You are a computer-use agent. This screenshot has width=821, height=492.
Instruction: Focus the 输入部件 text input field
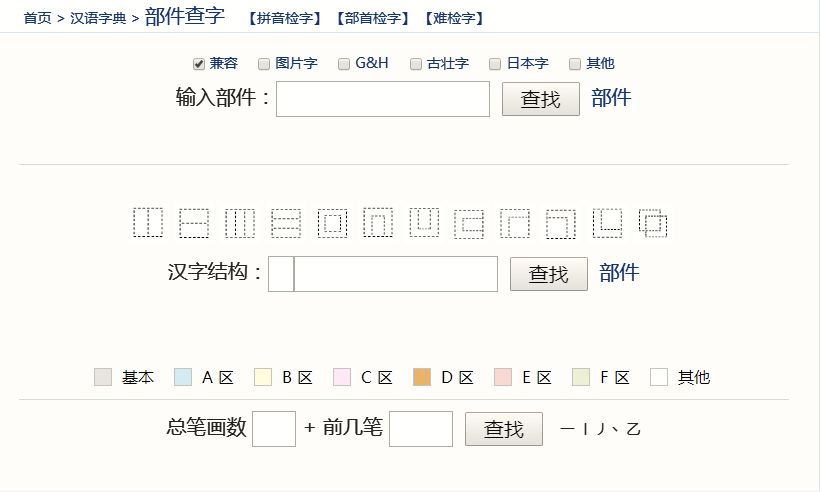pyautogui.click(x=382, y=99)
